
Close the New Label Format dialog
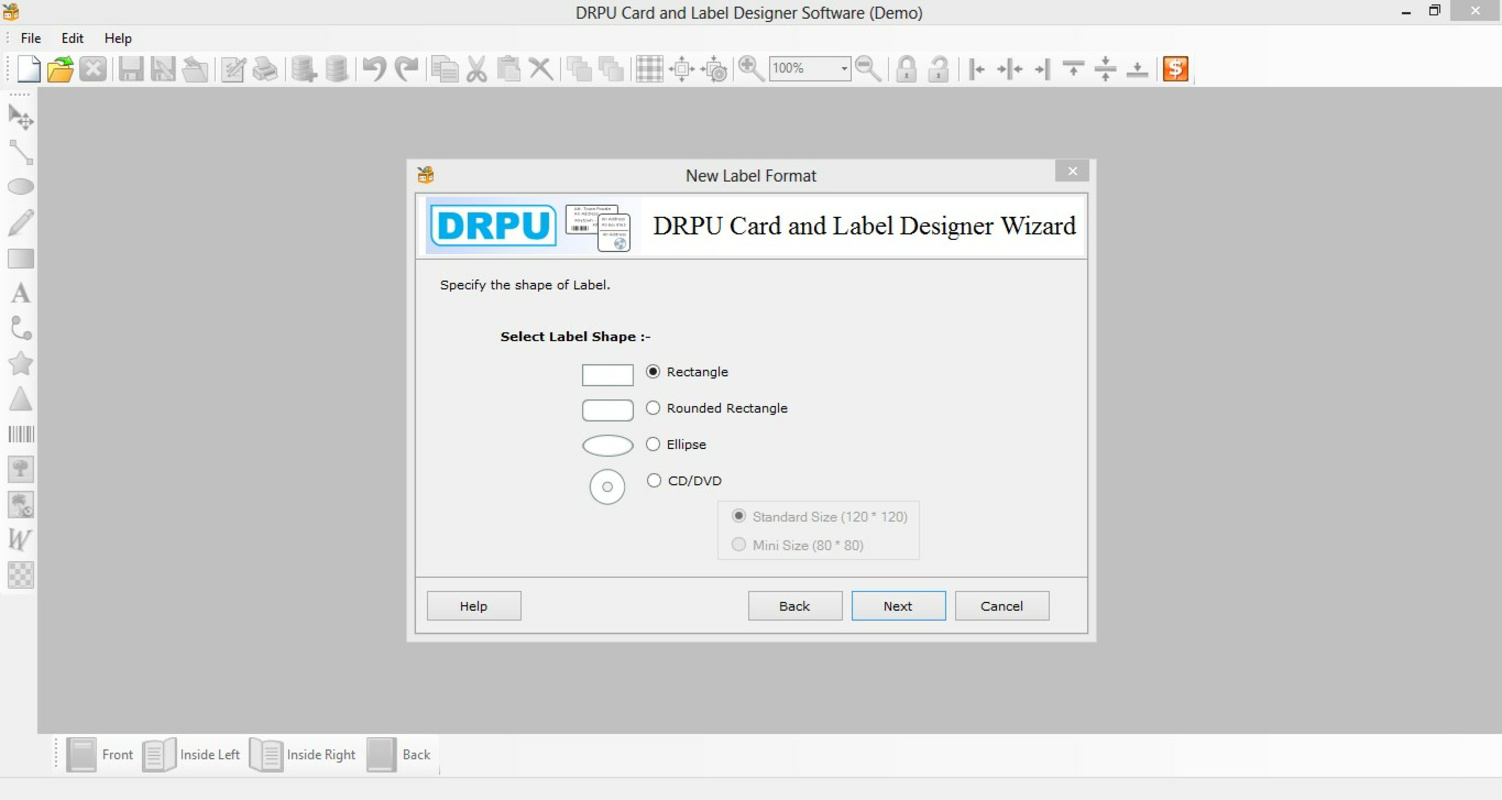(x=1072, y=171)
